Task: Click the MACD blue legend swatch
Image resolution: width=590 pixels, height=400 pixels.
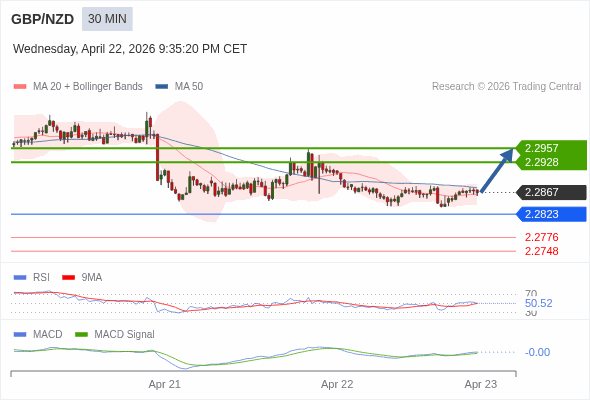Action: tap(20, 335)
